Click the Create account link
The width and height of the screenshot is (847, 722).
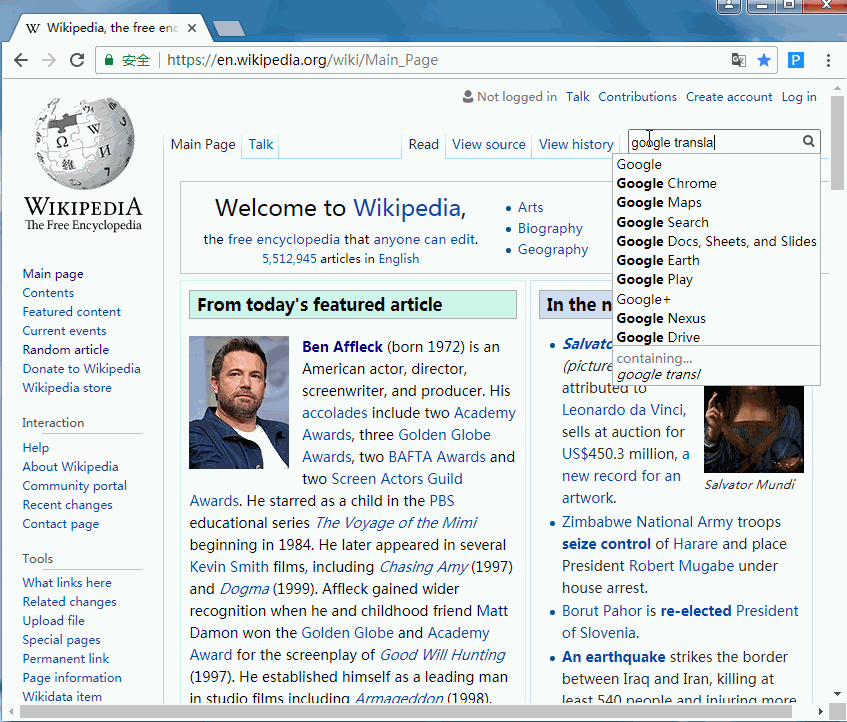729,97
